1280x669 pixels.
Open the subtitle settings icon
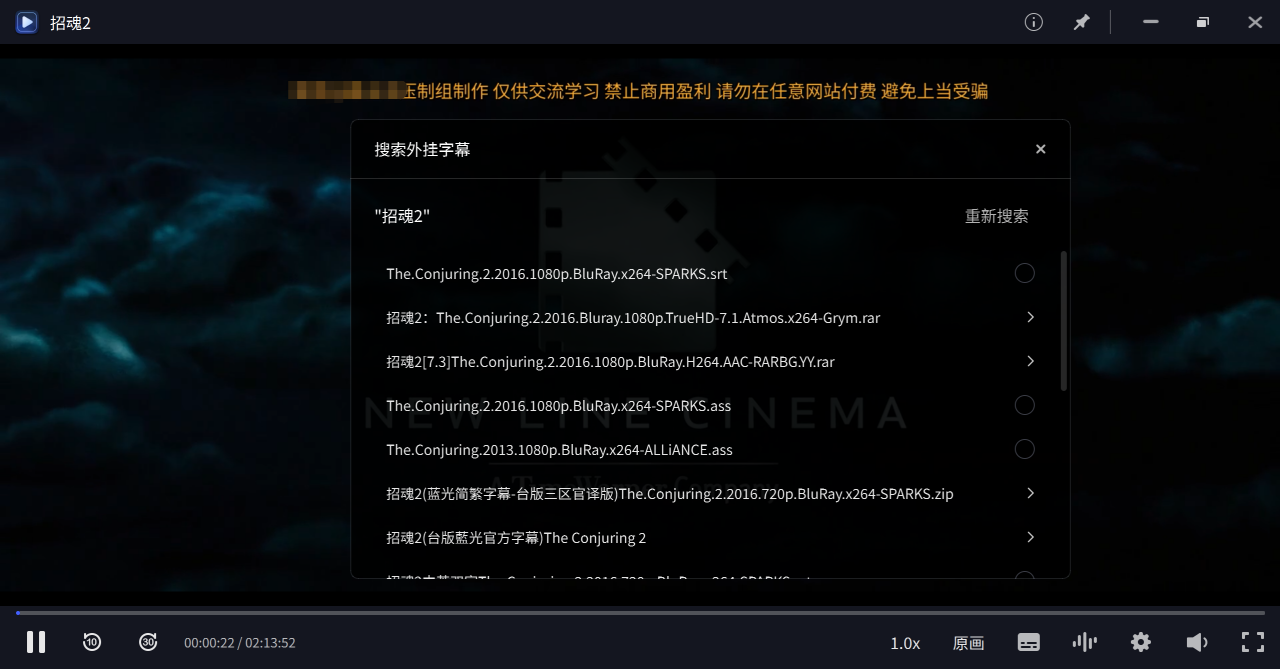coord(1029,642)
